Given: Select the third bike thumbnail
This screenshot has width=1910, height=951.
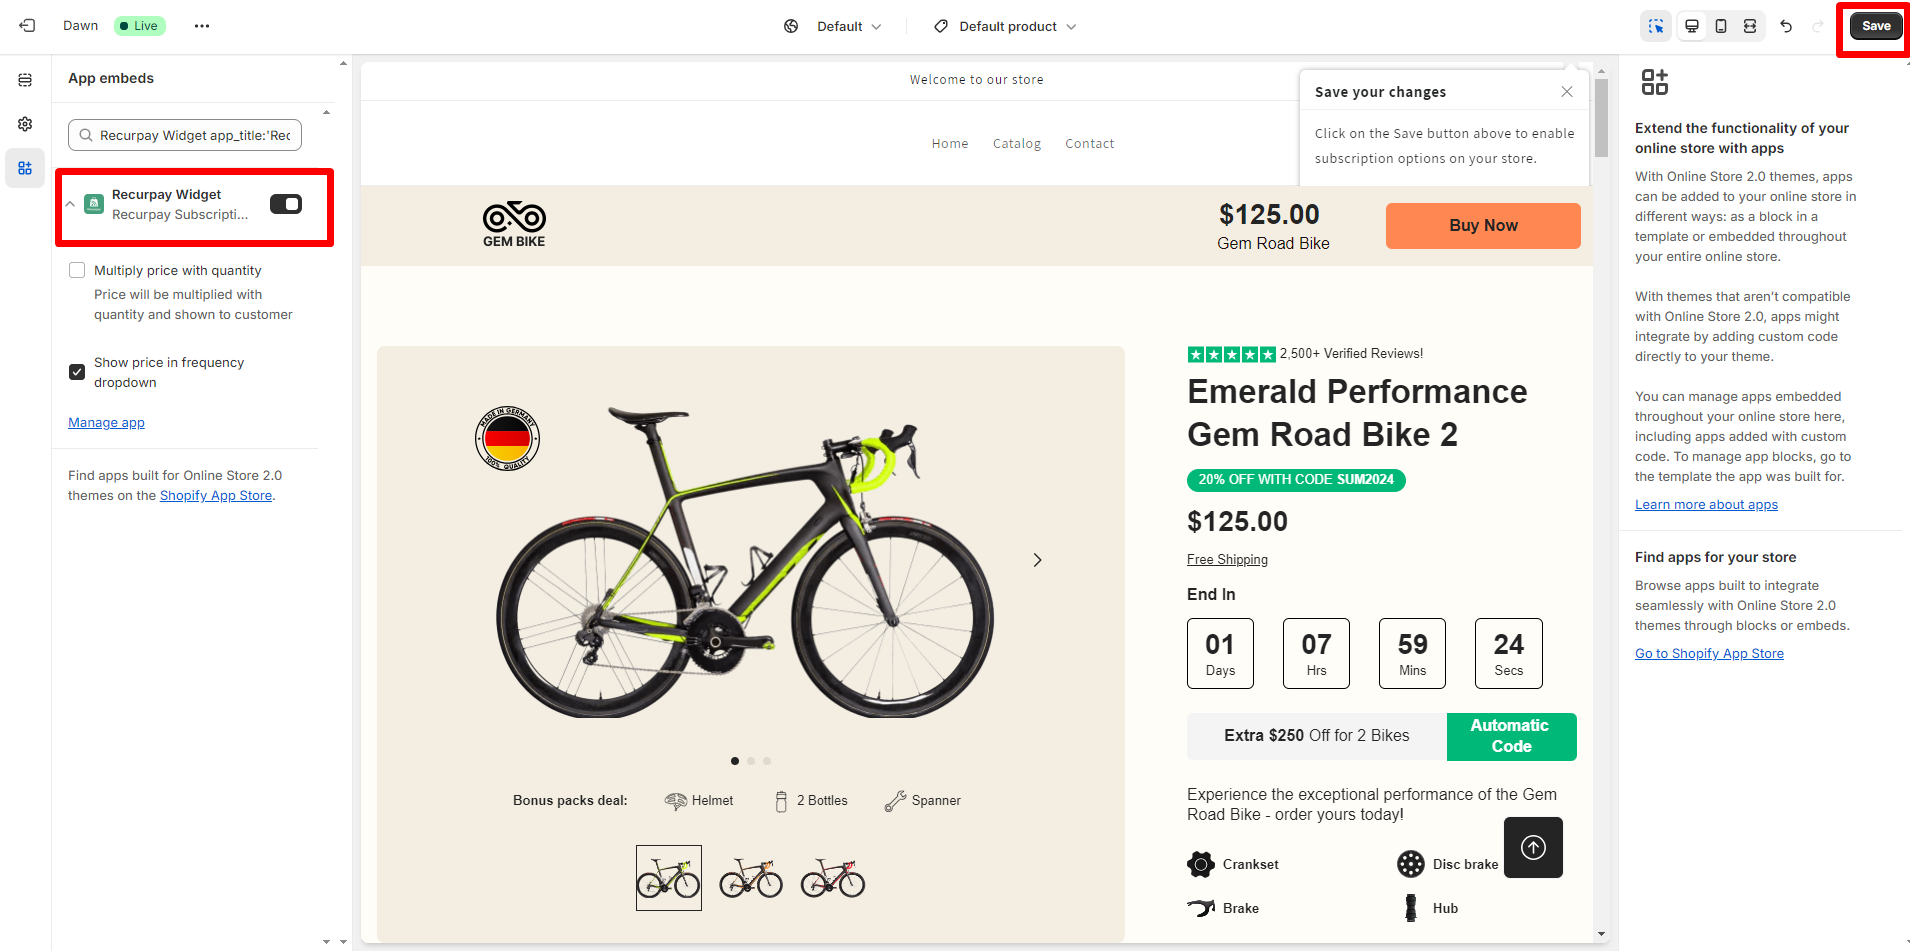Looking at the screenshot, I should (833, 878).
